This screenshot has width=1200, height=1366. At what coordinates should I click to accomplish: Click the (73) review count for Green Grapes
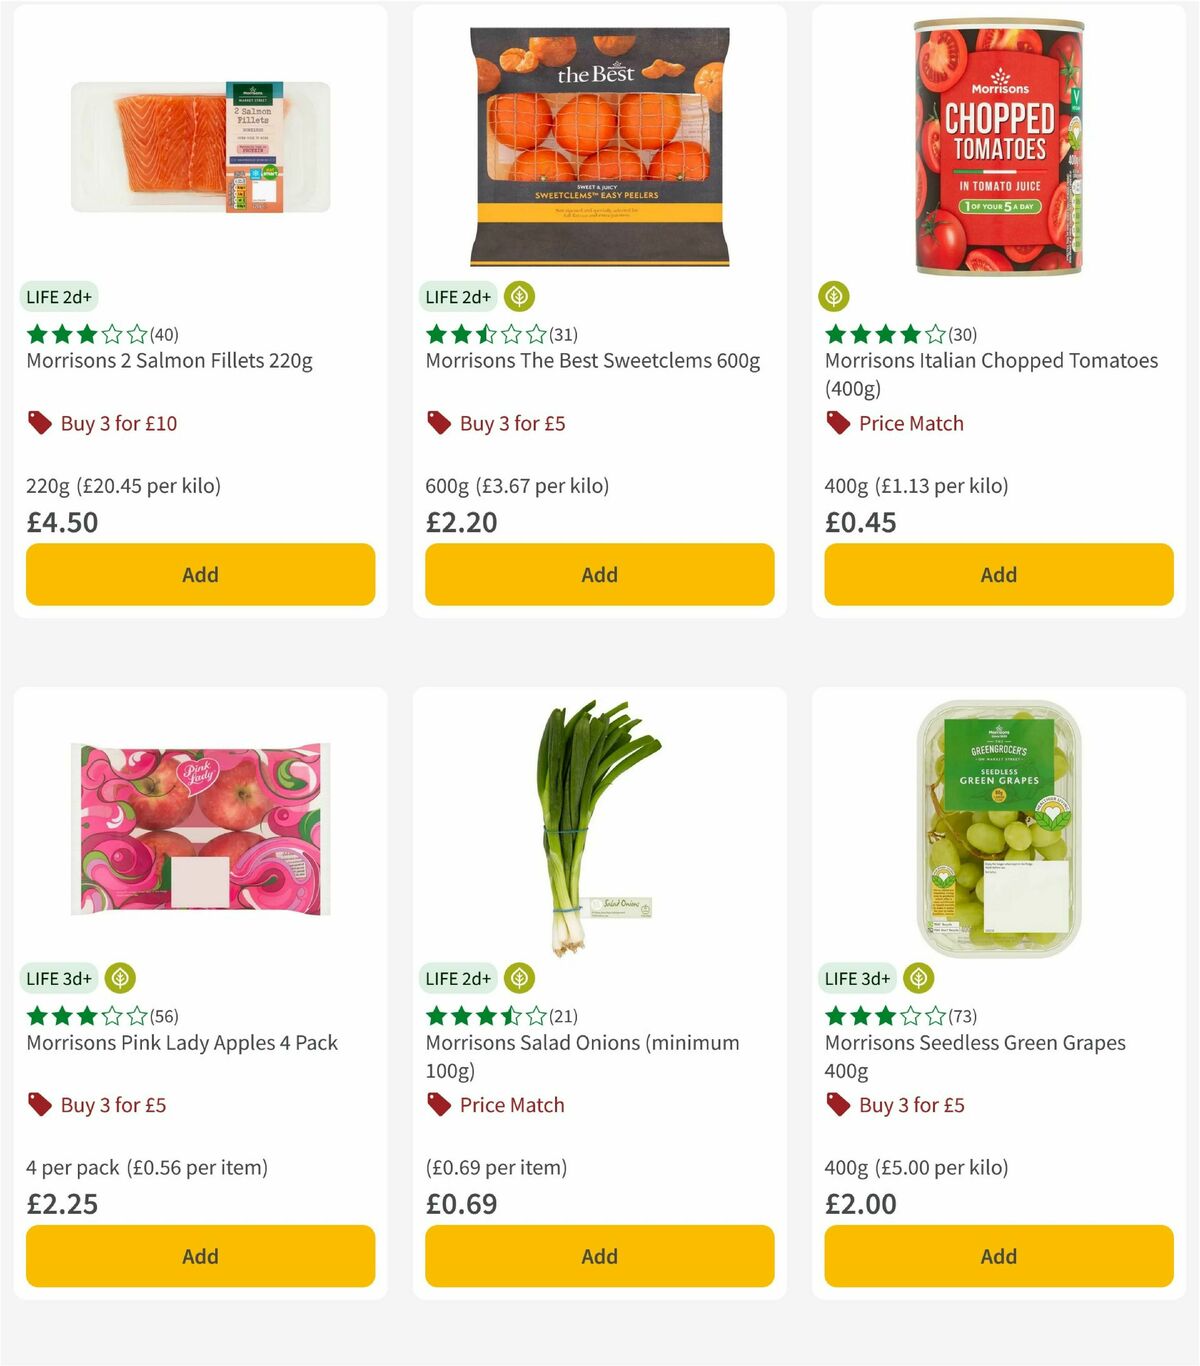pos(960,1016)
